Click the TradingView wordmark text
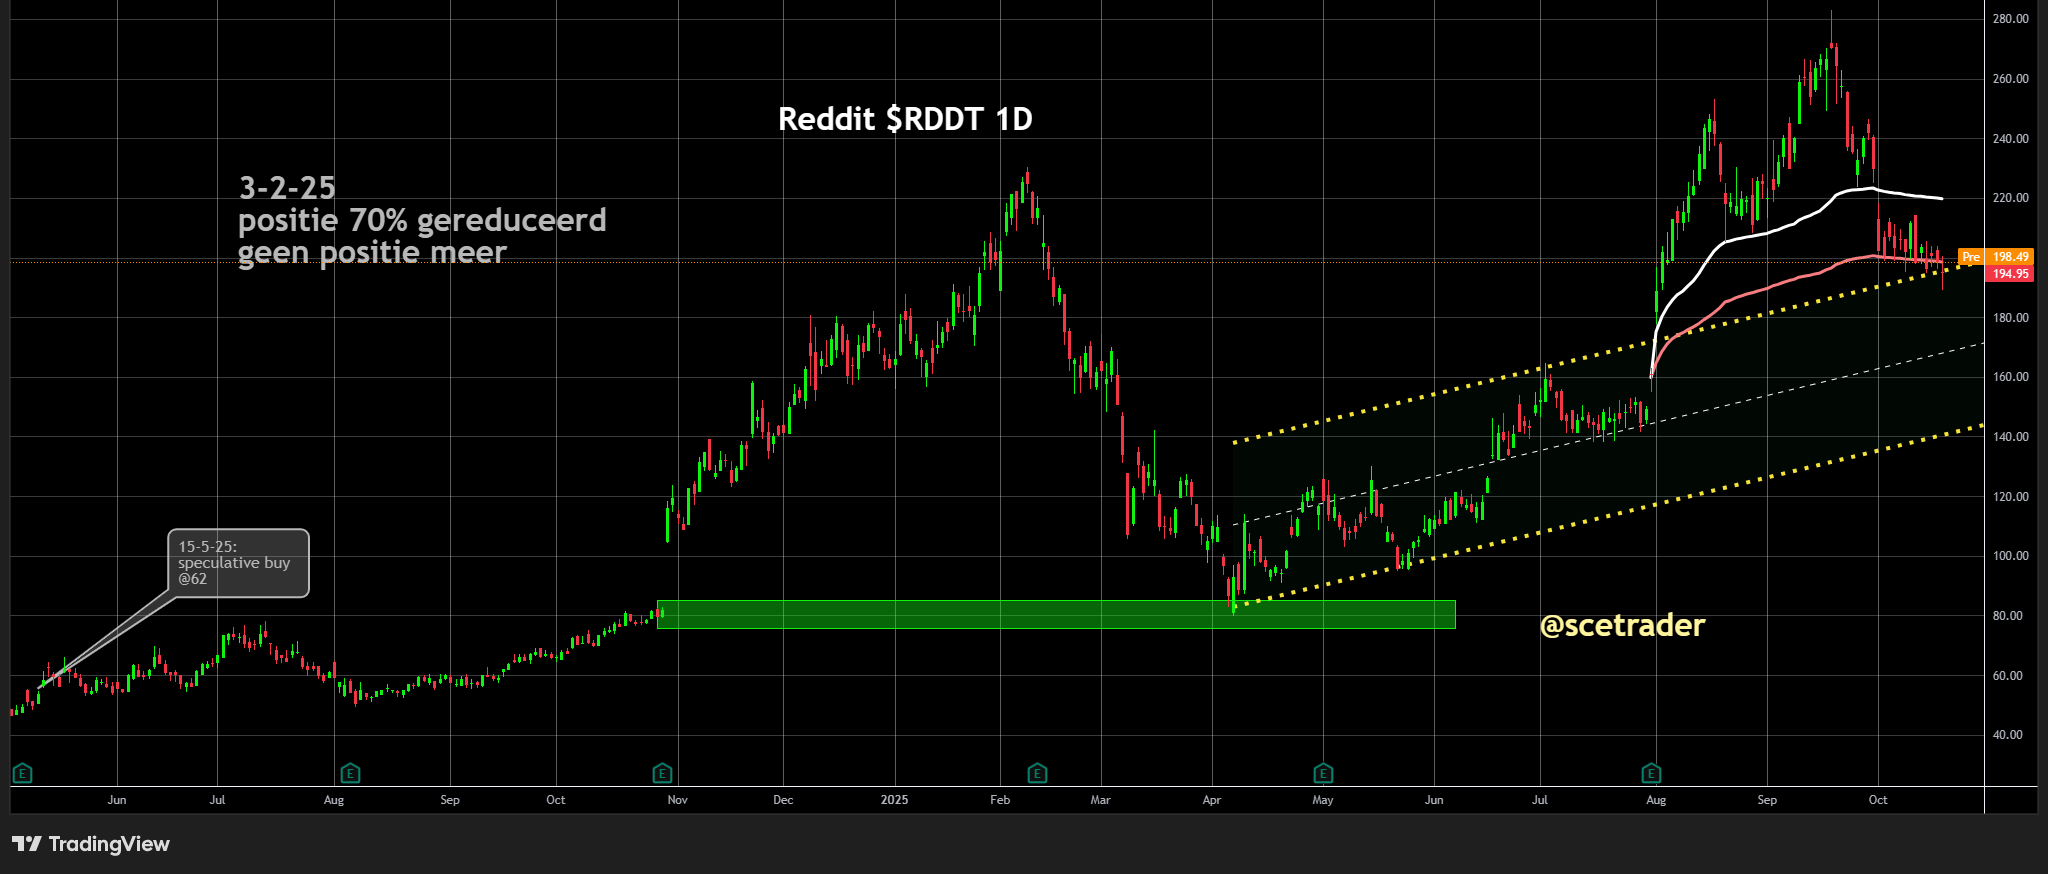The height and width of the screenshot is (874, 2048). click(109, 844)
